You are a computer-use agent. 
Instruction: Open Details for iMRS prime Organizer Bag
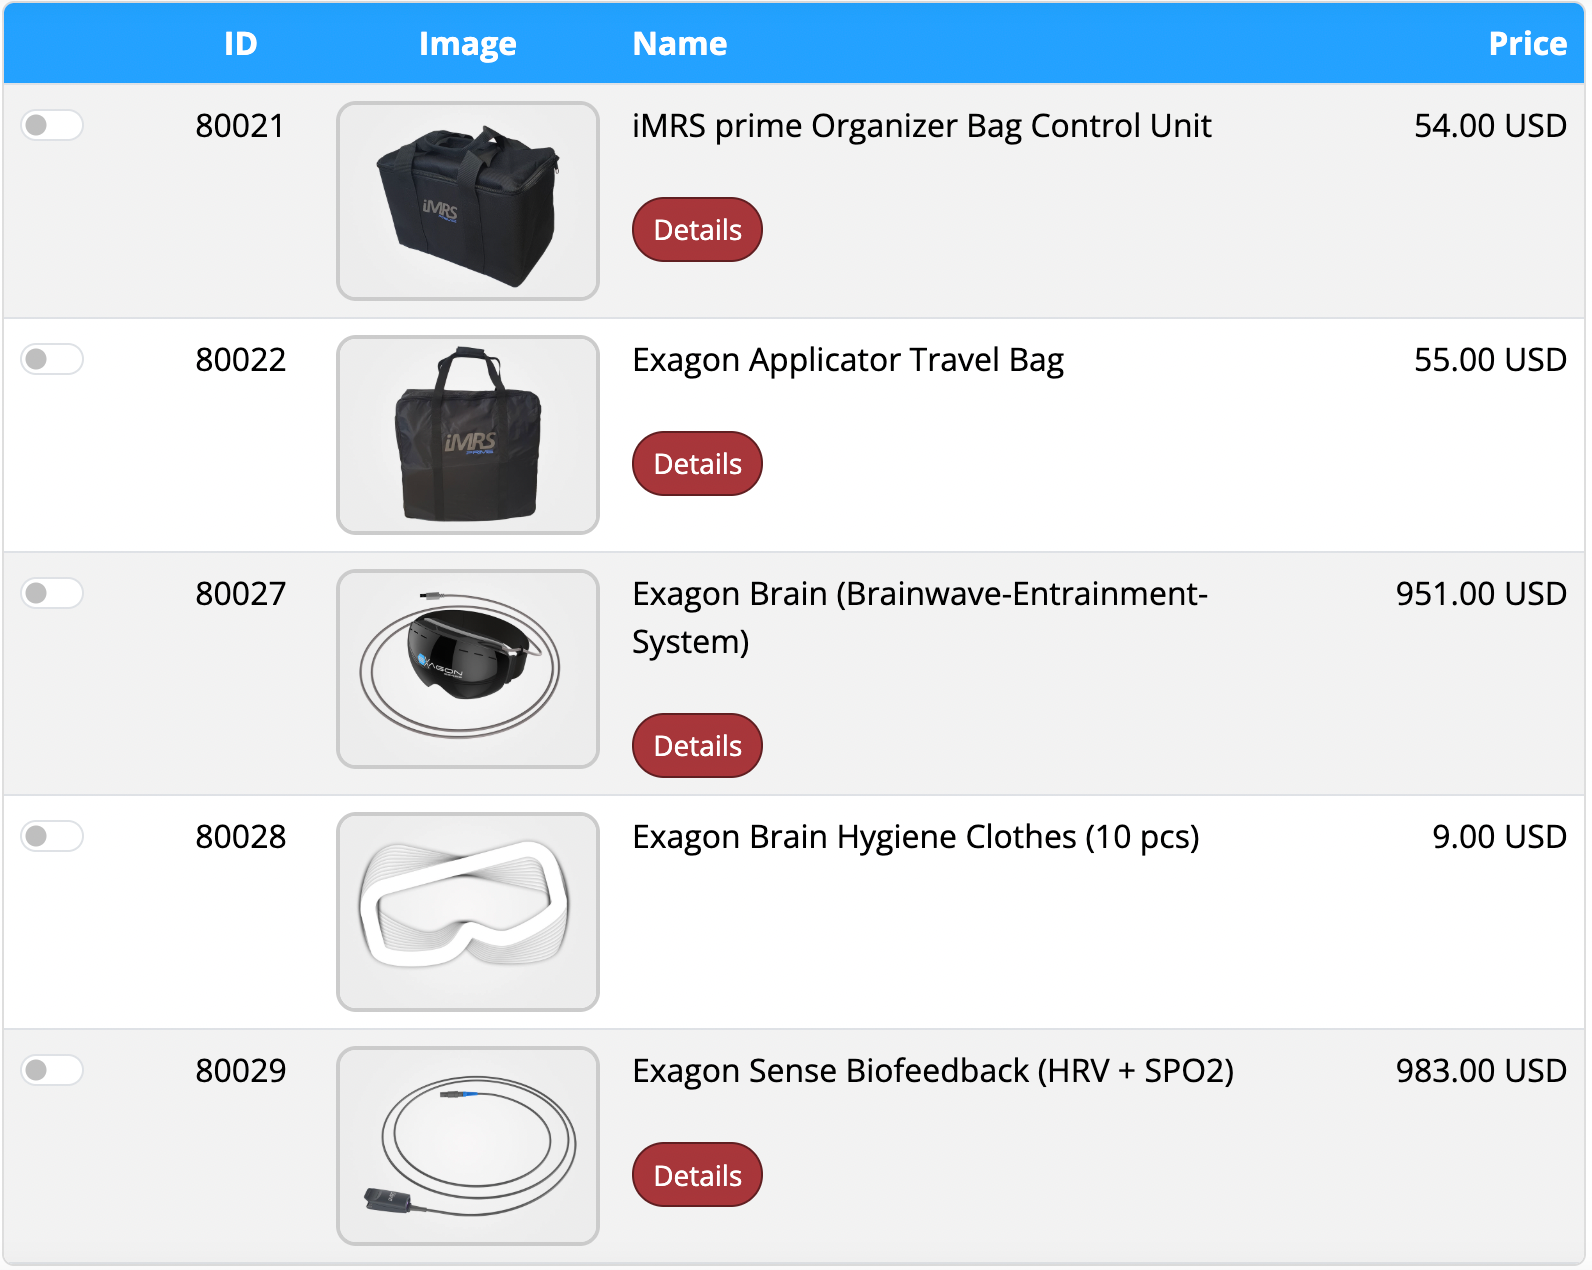point(697,229)
